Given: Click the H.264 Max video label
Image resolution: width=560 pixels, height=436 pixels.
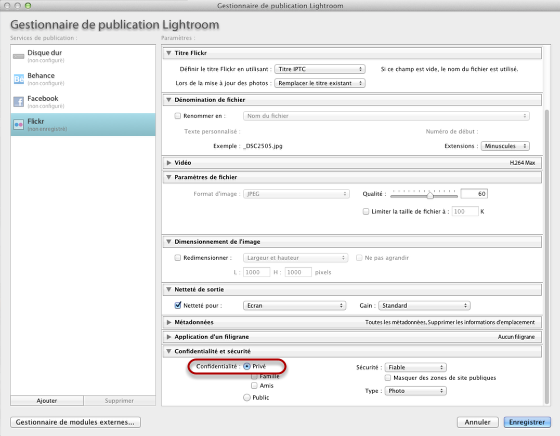Looking at the screenshot, I should pyautogui.click(x=522, y=162).
